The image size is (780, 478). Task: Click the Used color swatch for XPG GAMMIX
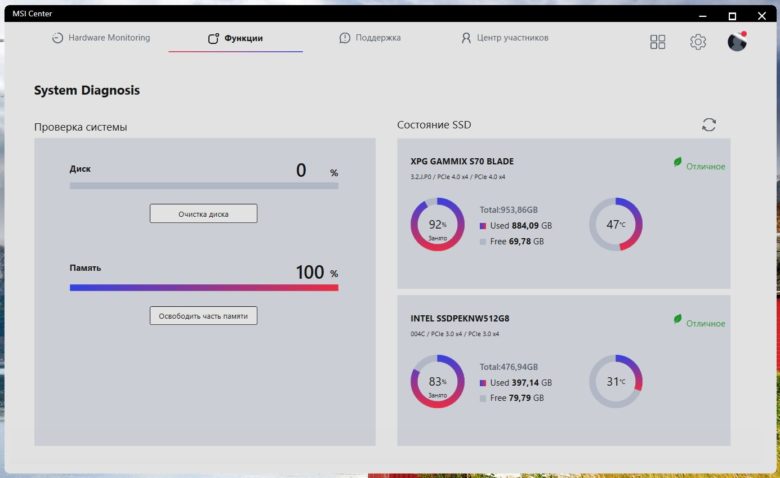point(483,226)
